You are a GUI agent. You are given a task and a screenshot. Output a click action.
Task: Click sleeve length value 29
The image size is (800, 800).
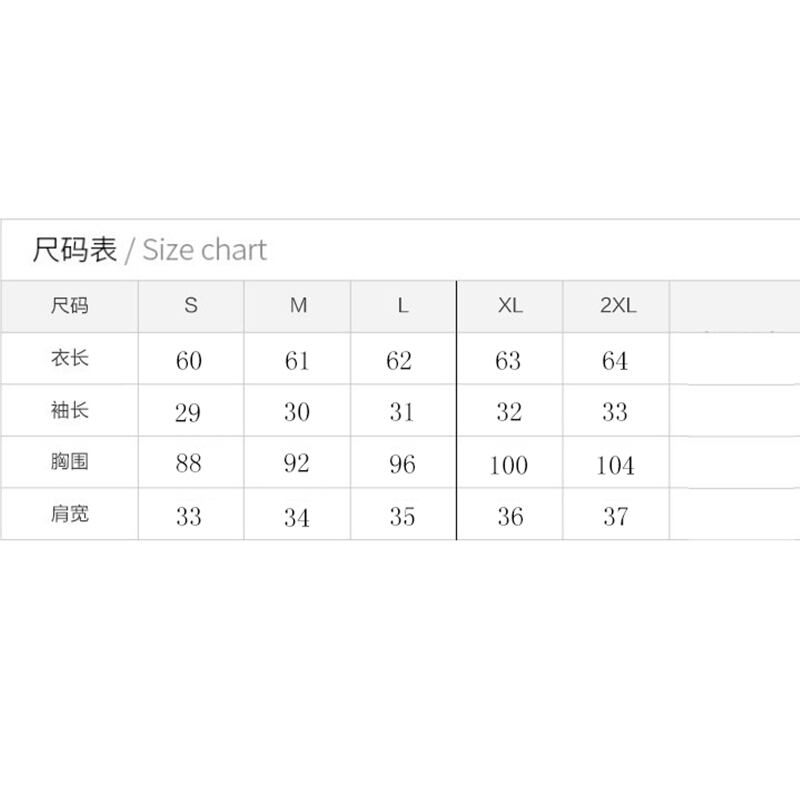(188, 413)
